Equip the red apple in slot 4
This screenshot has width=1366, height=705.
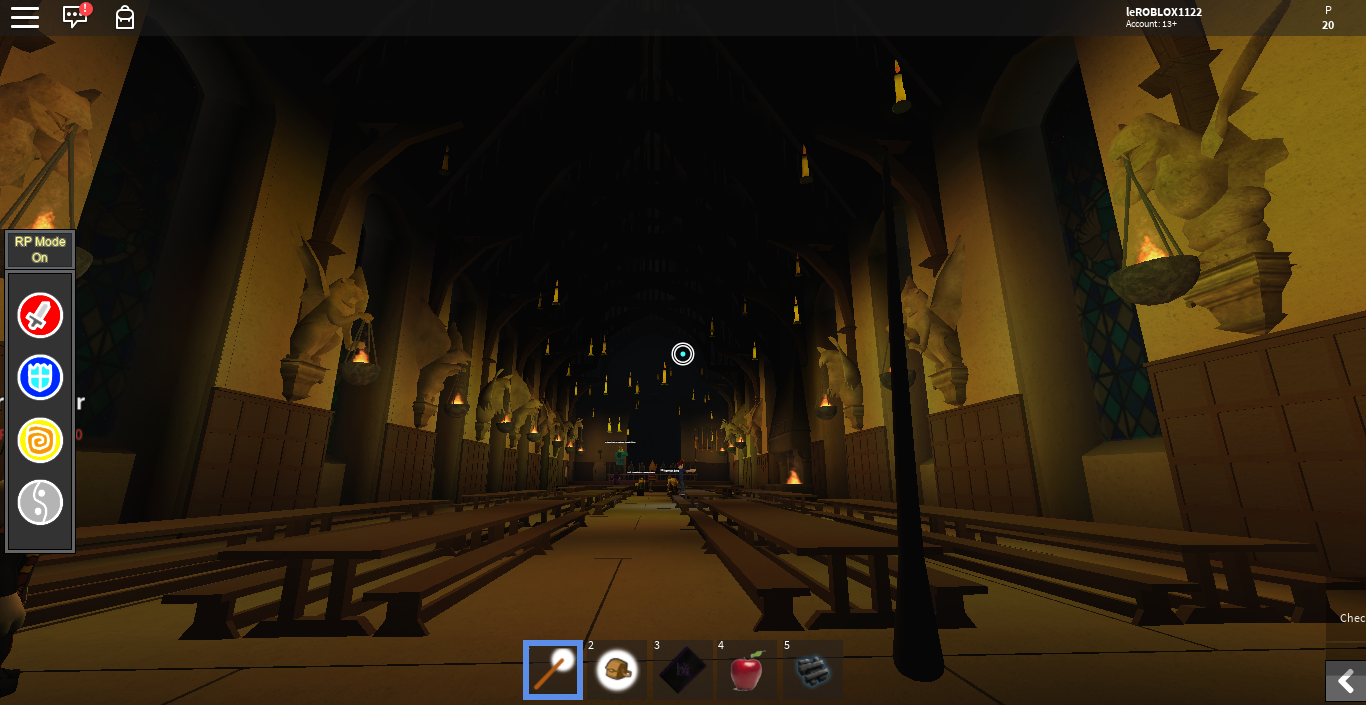pos(746,670)
